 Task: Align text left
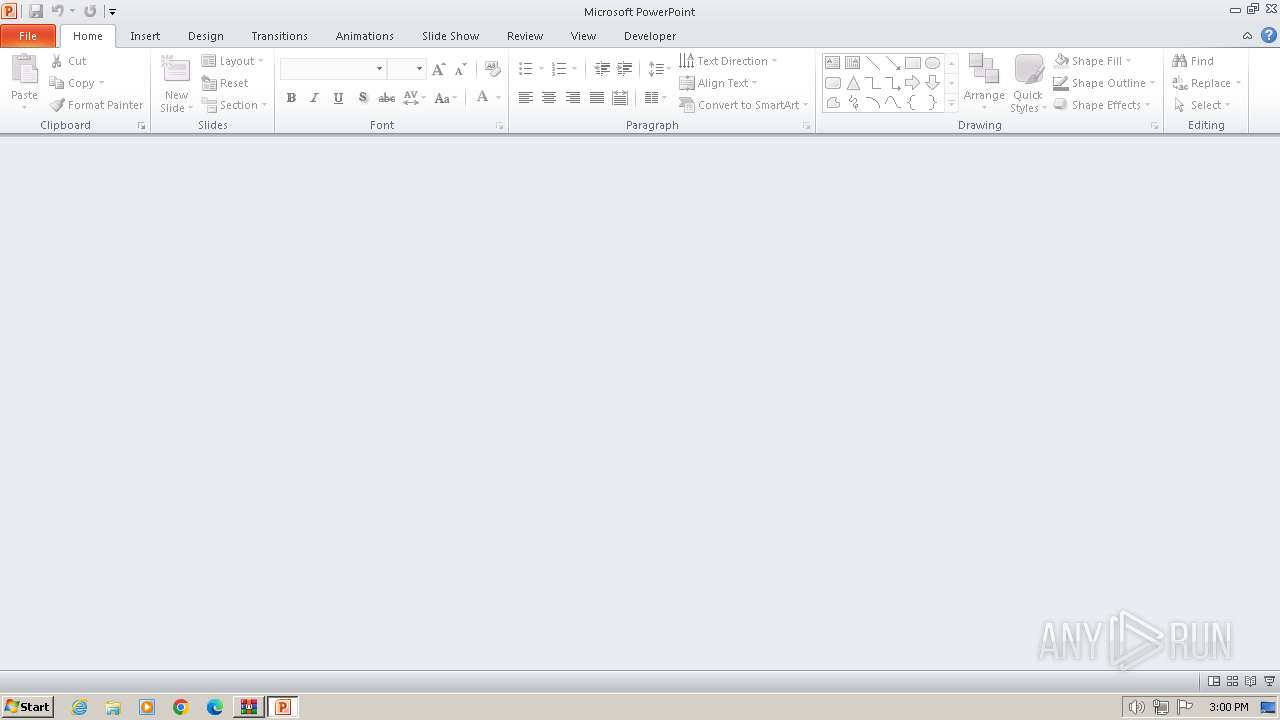[x=525, y=98]
